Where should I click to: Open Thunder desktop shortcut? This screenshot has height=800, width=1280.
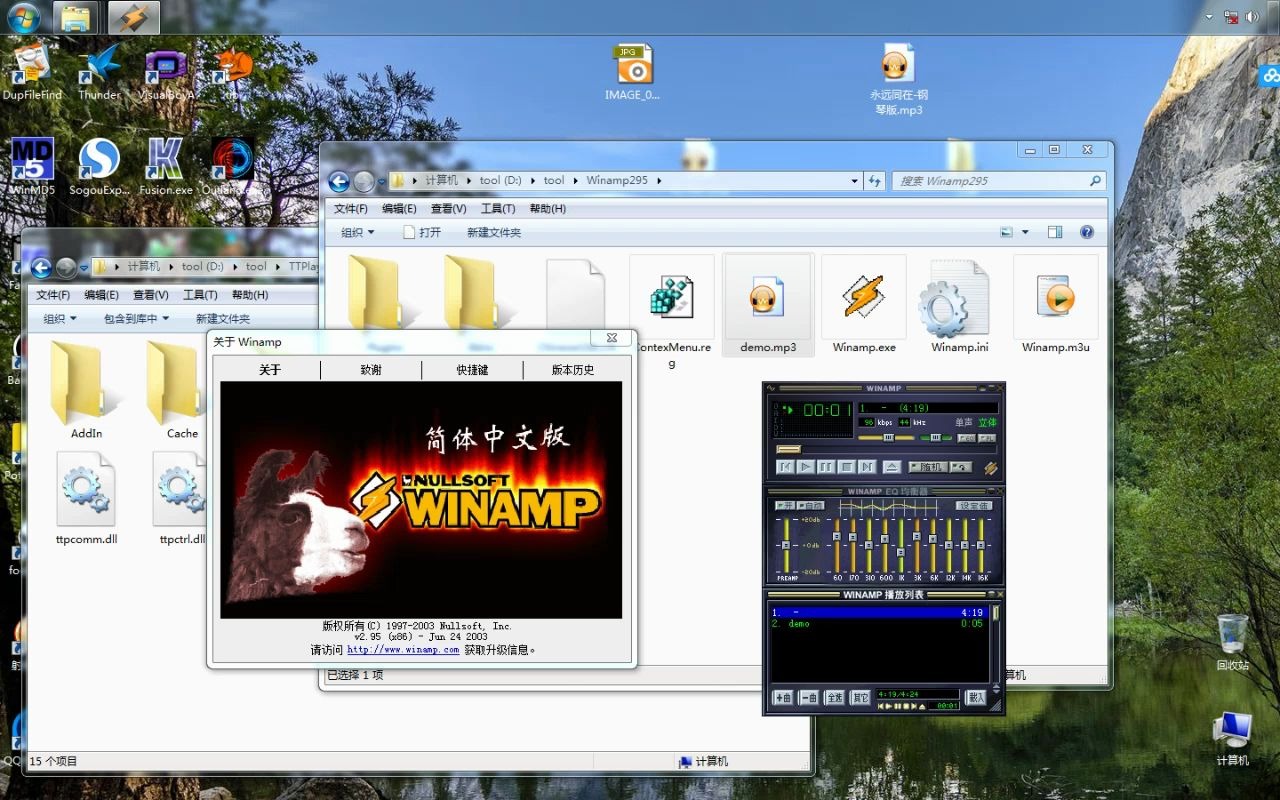[x=100, y=72]
